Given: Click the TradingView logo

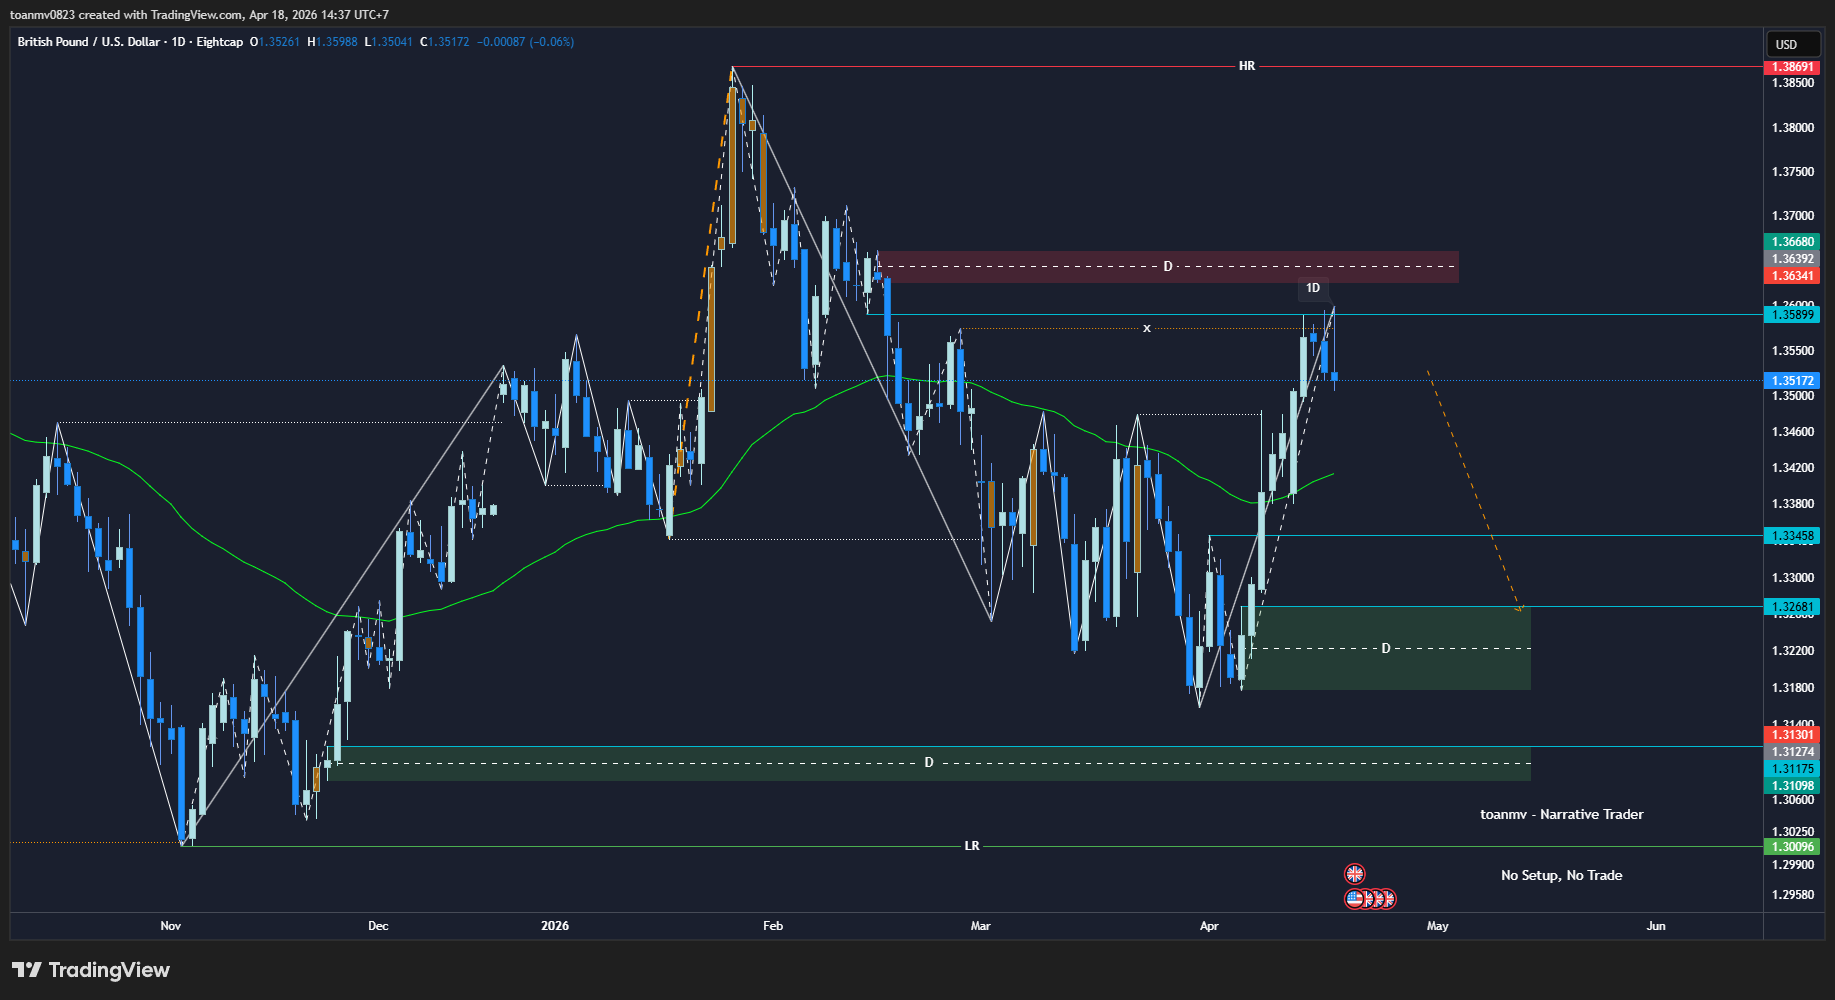Looking at the screenshot, I should (91, 970).
